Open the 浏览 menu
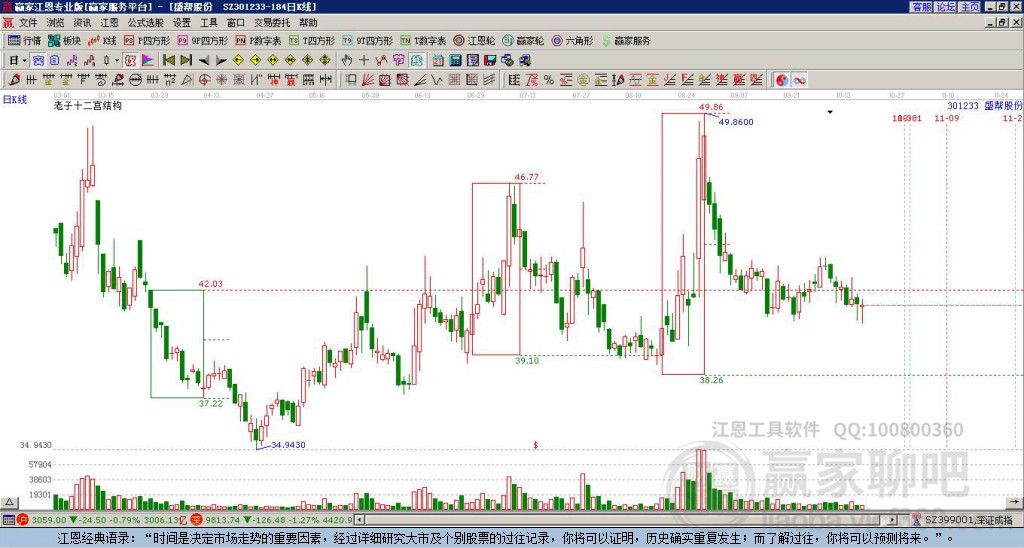This screenshot has width=1024, height=548. (x=56, y=23)
